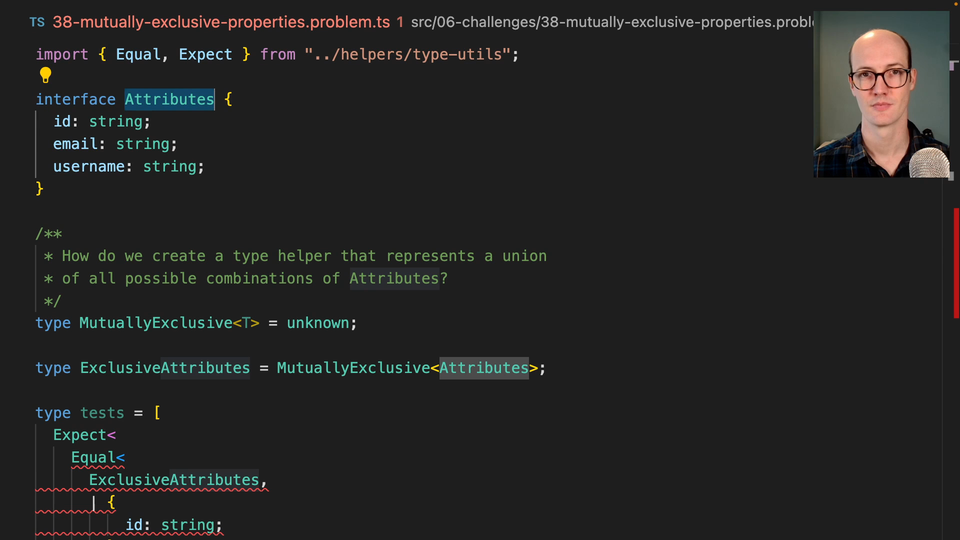Click the MutuallyExclusive<T> type definition name

pyautogui.click(x=155, y=323)
